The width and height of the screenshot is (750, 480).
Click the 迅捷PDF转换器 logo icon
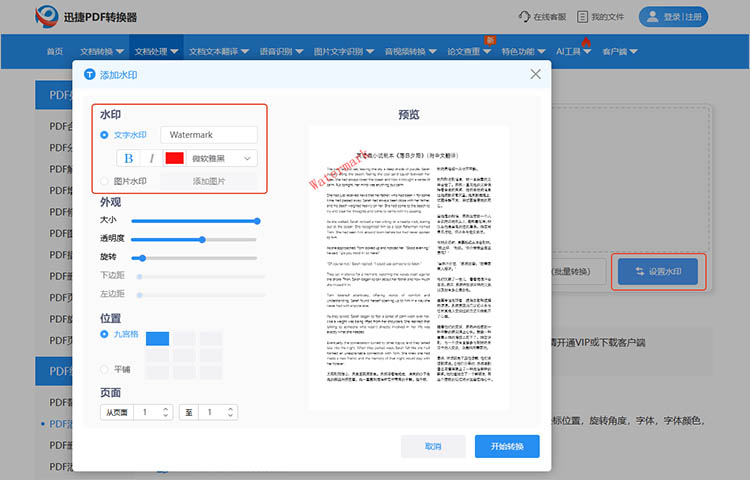point(47,17)
